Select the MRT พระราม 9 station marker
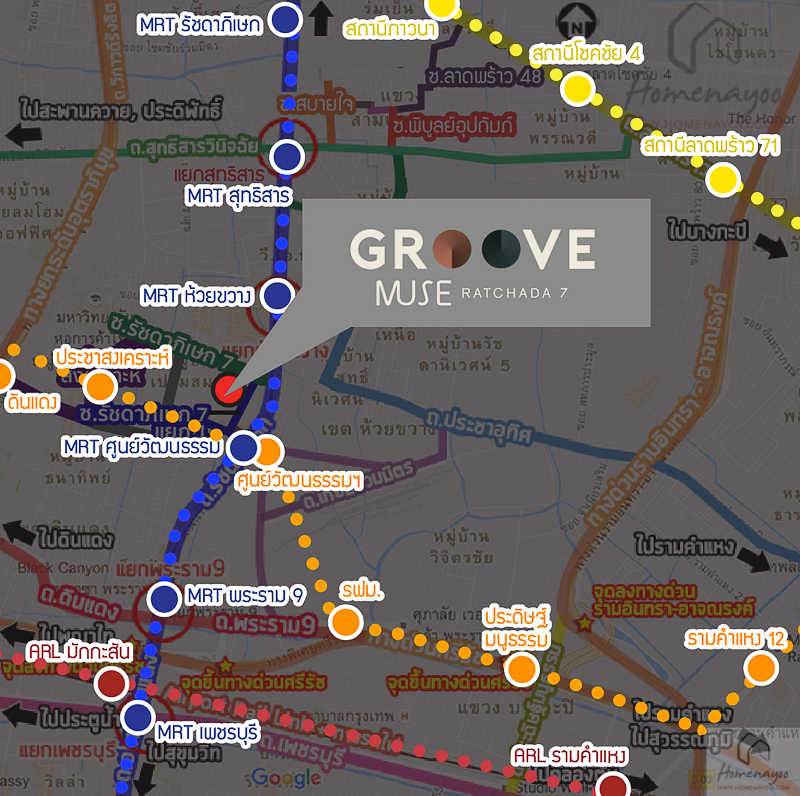Viewport: 800px width, 796px height. click(165, 598)
